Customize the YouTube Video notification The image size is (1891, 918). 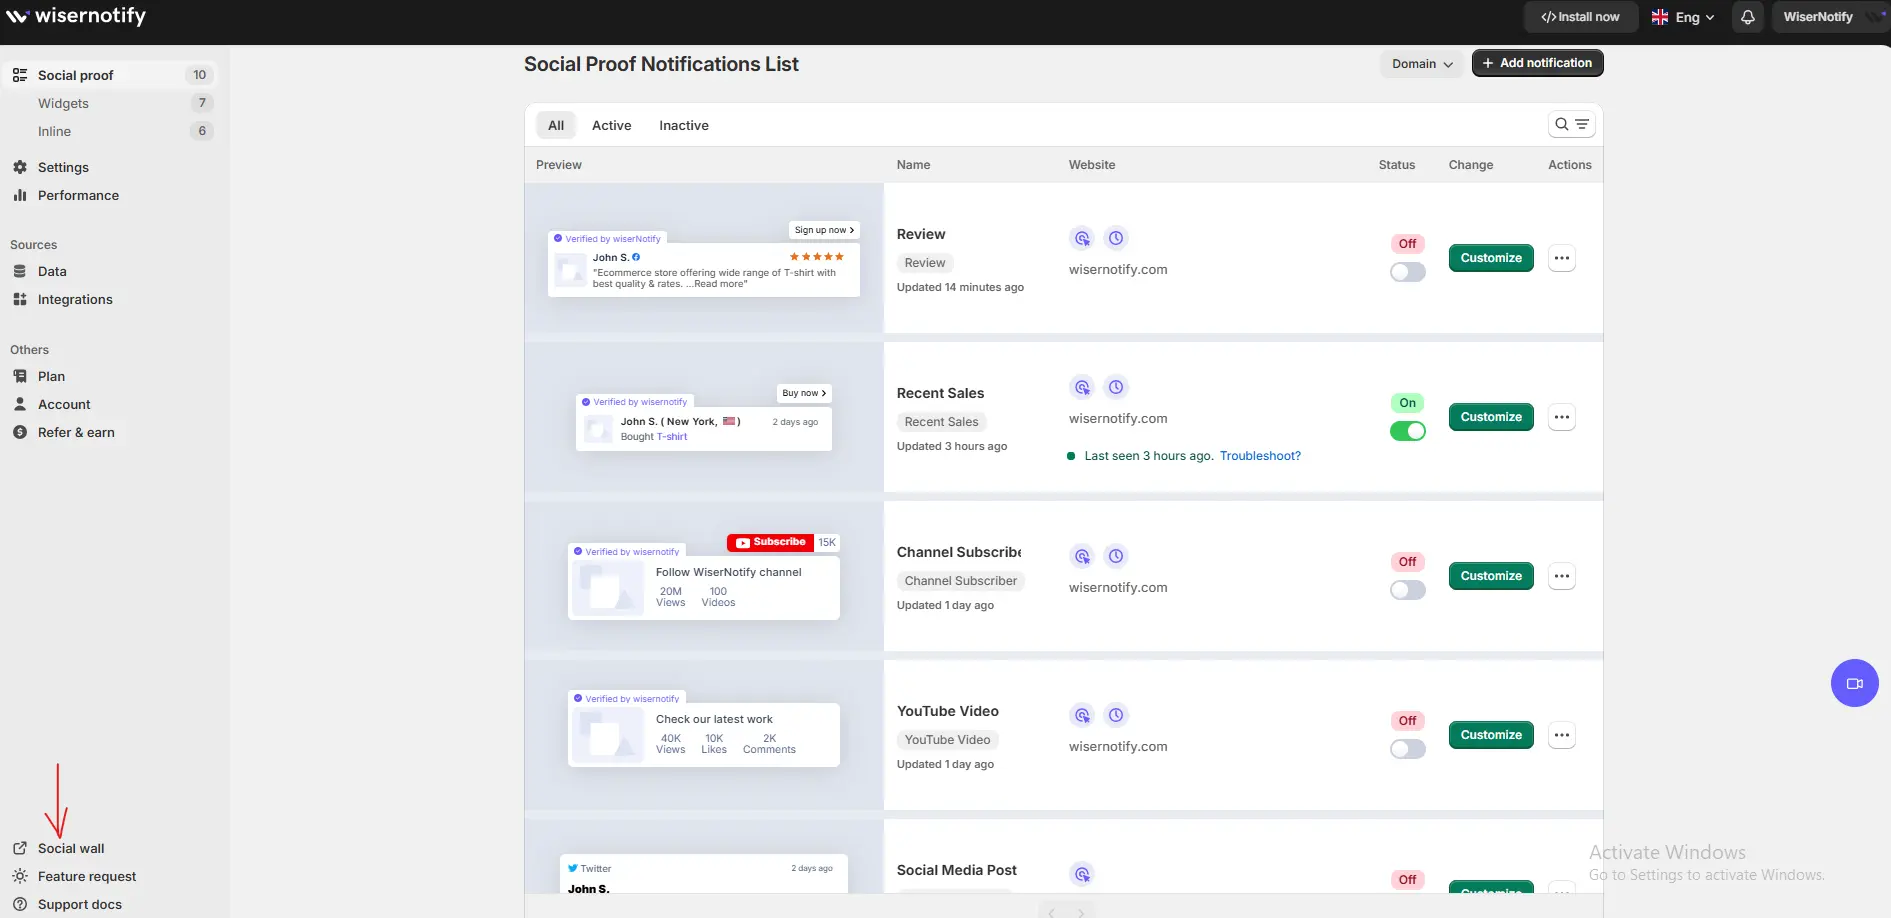[x=1491, y=735]
